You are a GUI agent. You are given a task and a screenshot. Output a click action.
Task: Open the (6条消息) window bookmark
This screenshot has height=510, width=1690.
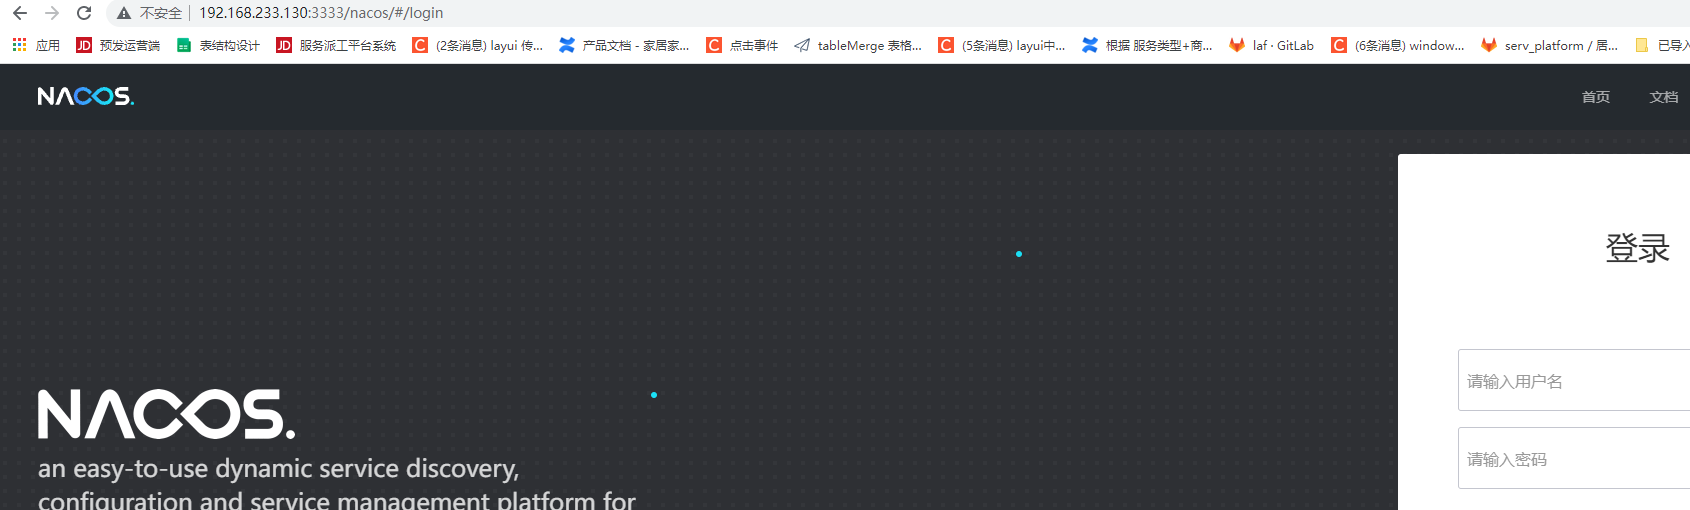[1398, 45]
